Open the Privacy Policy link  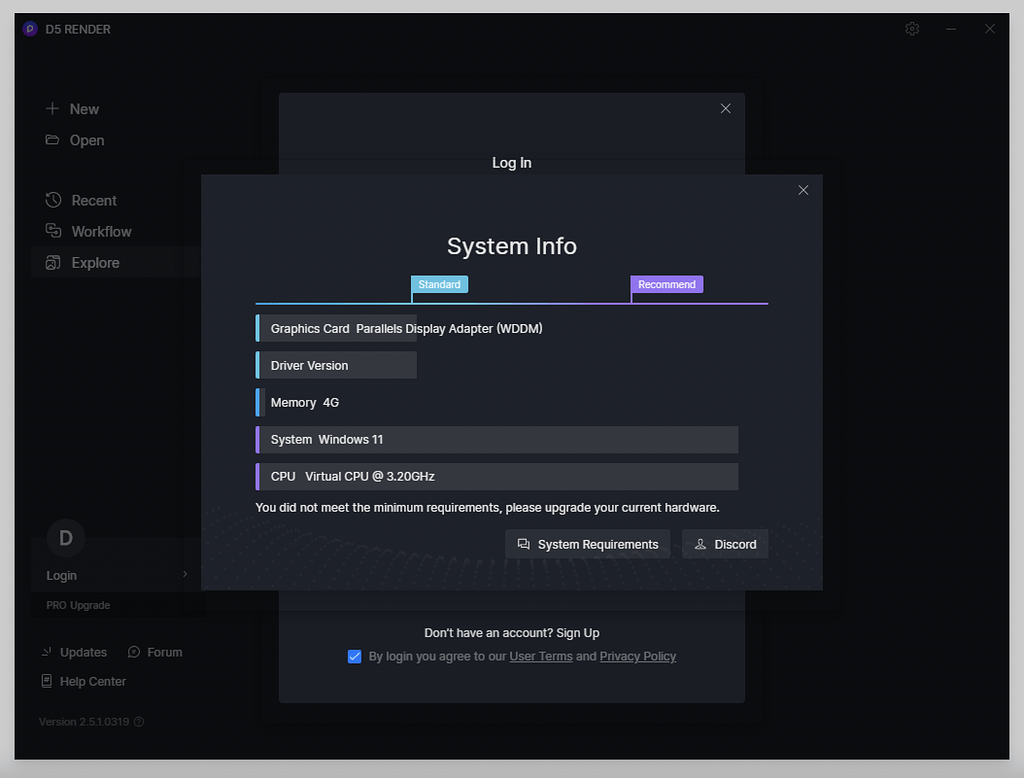tap(637, 657)
